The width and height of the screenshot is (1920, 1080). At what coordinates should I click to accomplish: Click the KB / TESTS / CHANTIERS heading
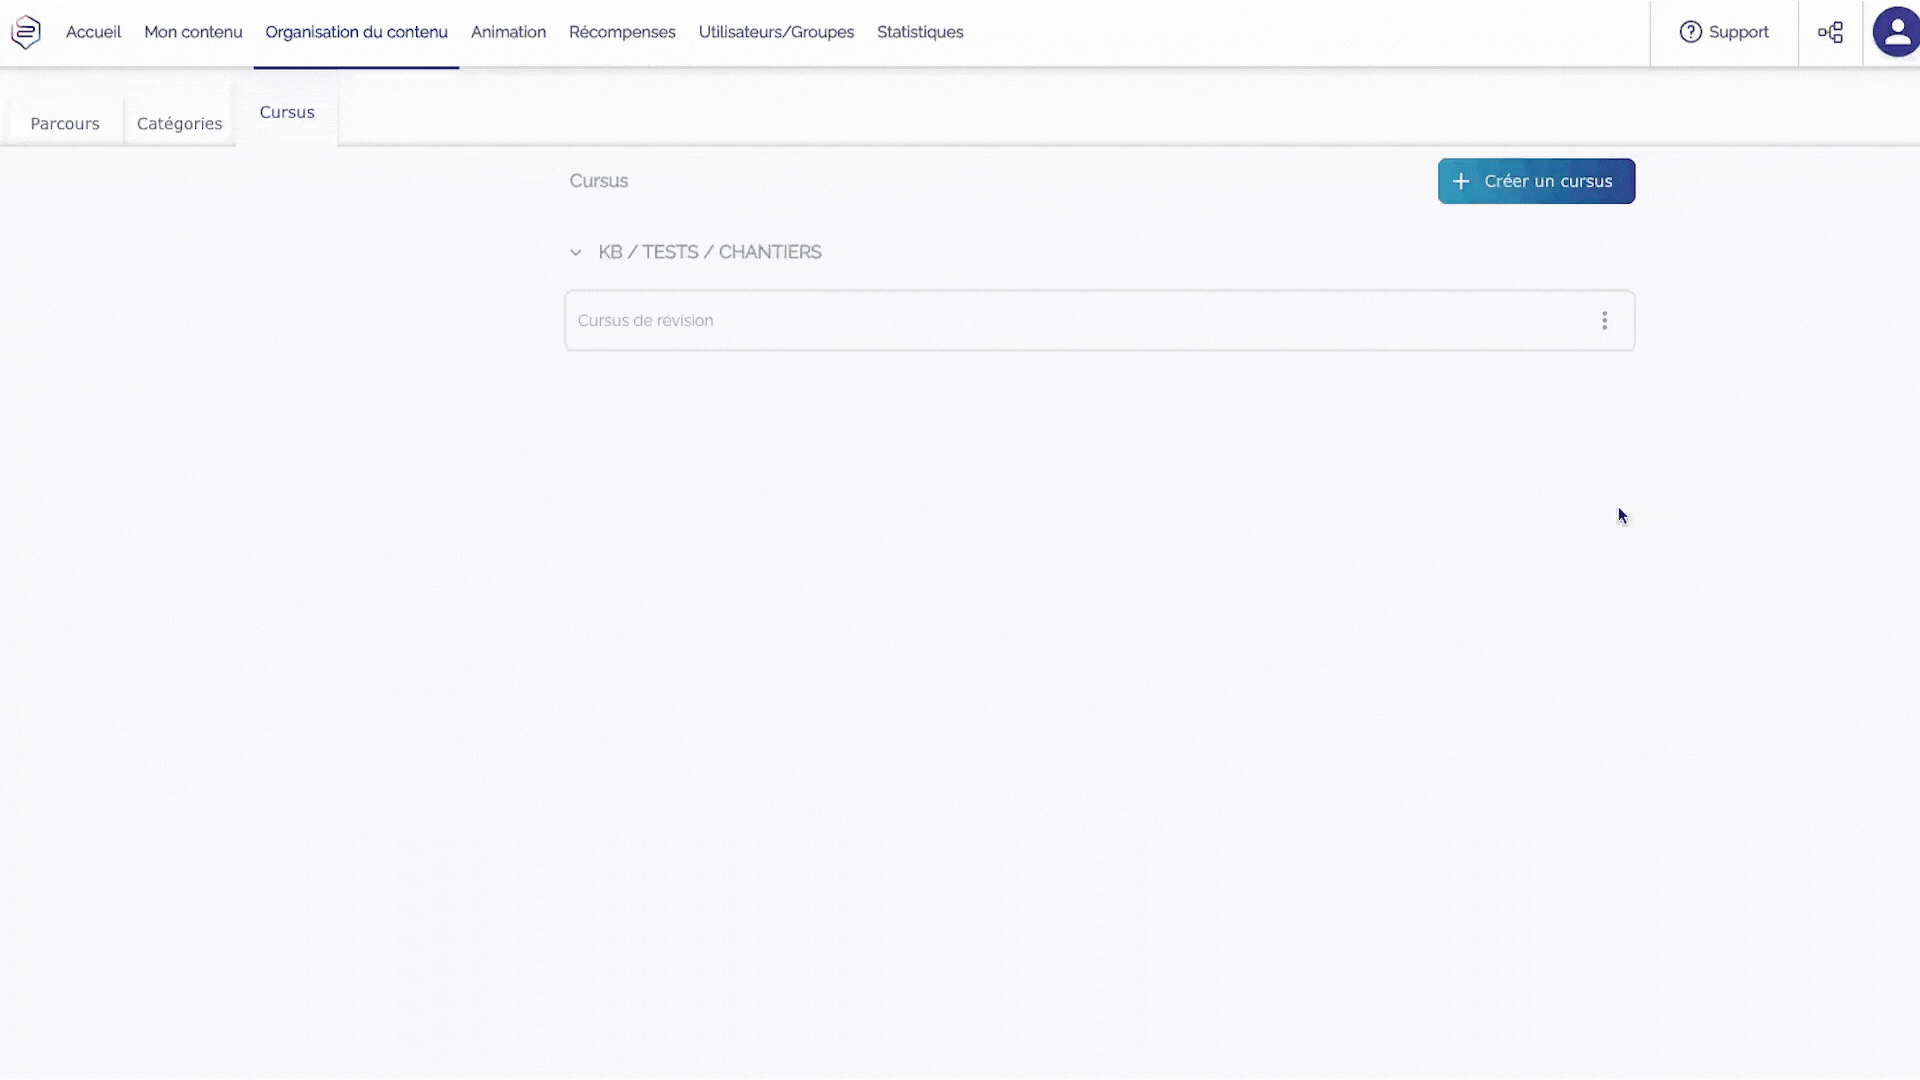point(709,252)
